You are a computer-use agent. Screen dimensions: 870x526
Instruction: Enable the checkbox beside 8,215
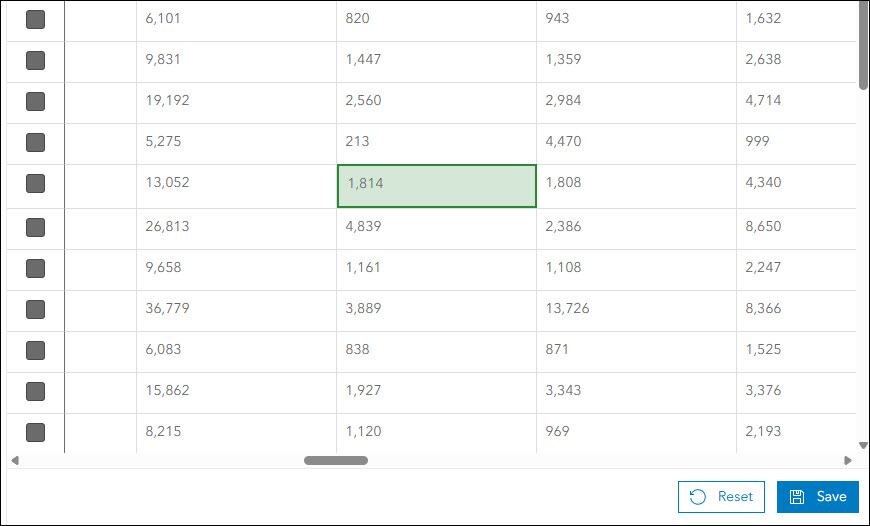tap(35, 432)
